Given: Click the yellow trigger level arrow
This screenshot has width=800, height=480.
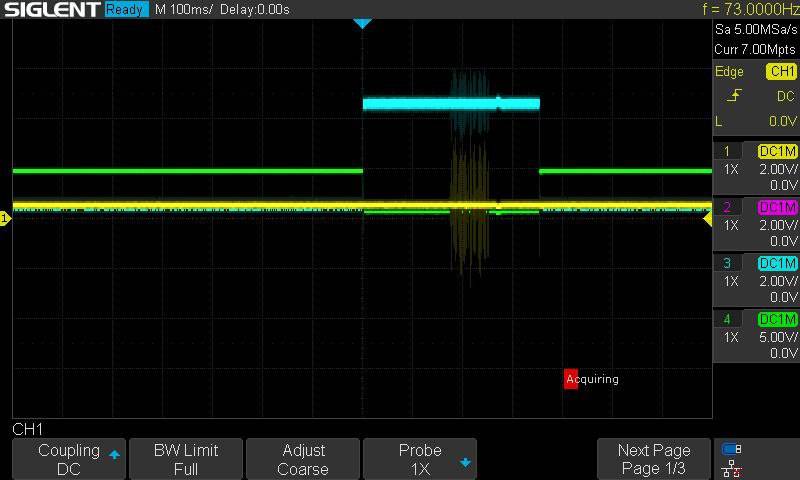Looking at the screenshot, I should [708, 219].
